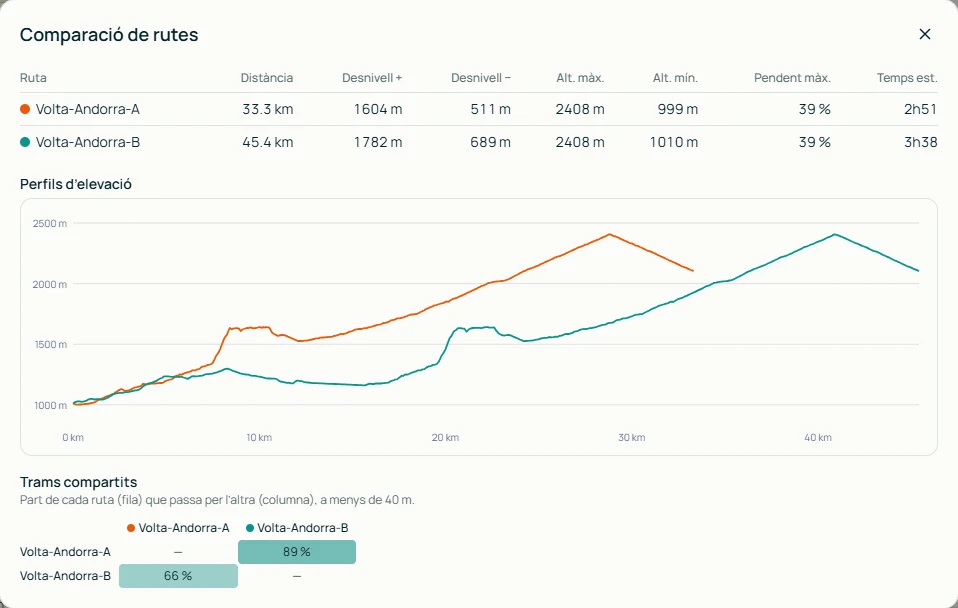Screen dimensions: 958x608
Task: Select the Temps est. column header
Action: pos(907,78)
